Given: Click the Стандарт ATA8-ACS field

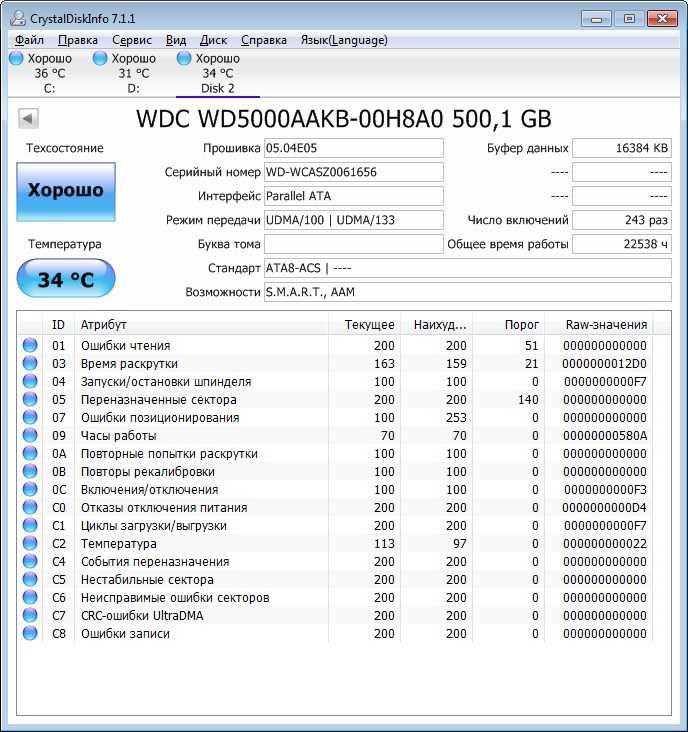Looking at the screenshot, I should pyautogui.click(x=468, y=268).
